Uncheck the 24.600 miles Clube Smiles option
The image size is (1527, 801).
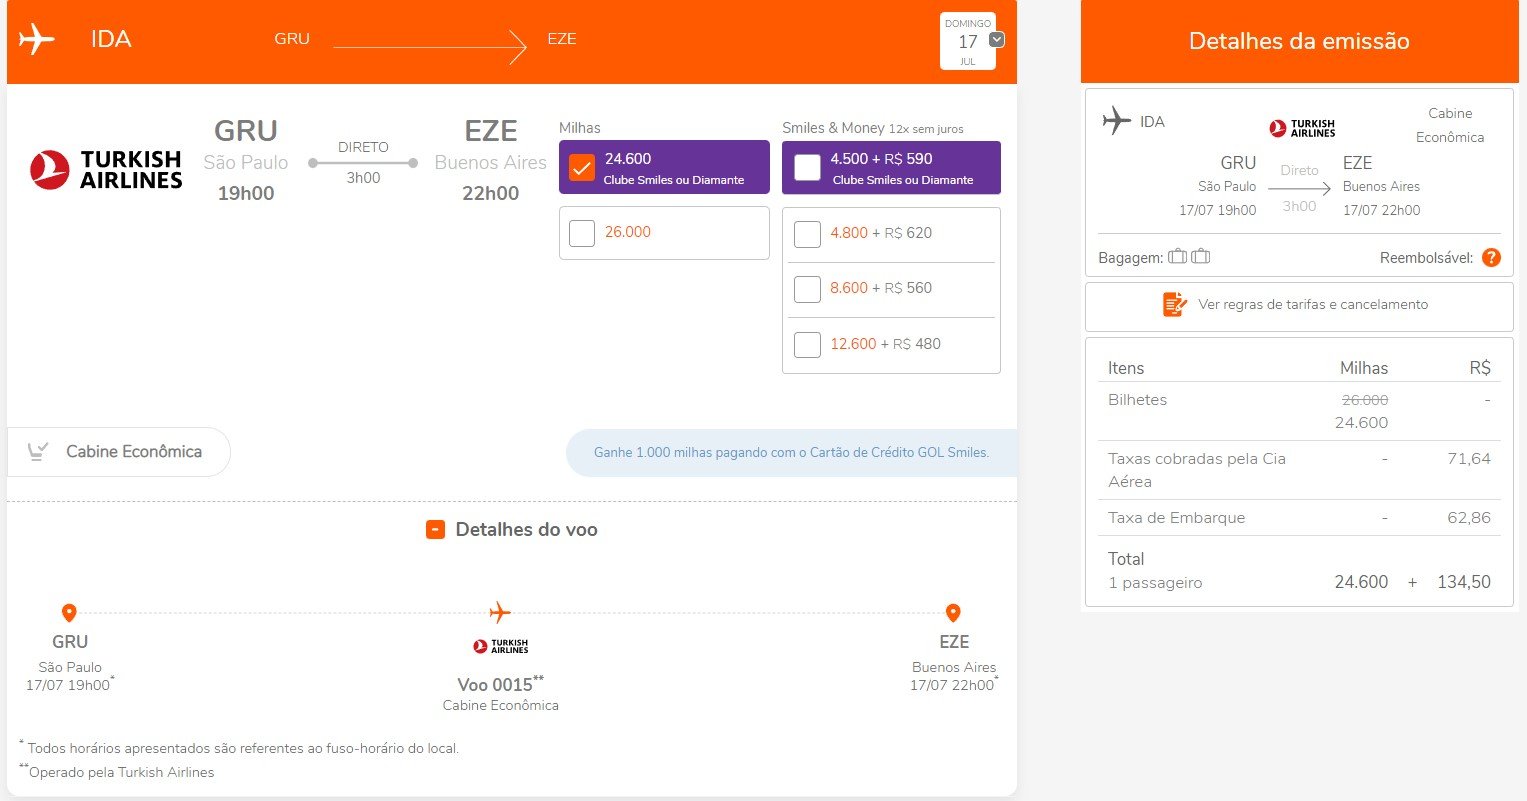click(582, 167)
